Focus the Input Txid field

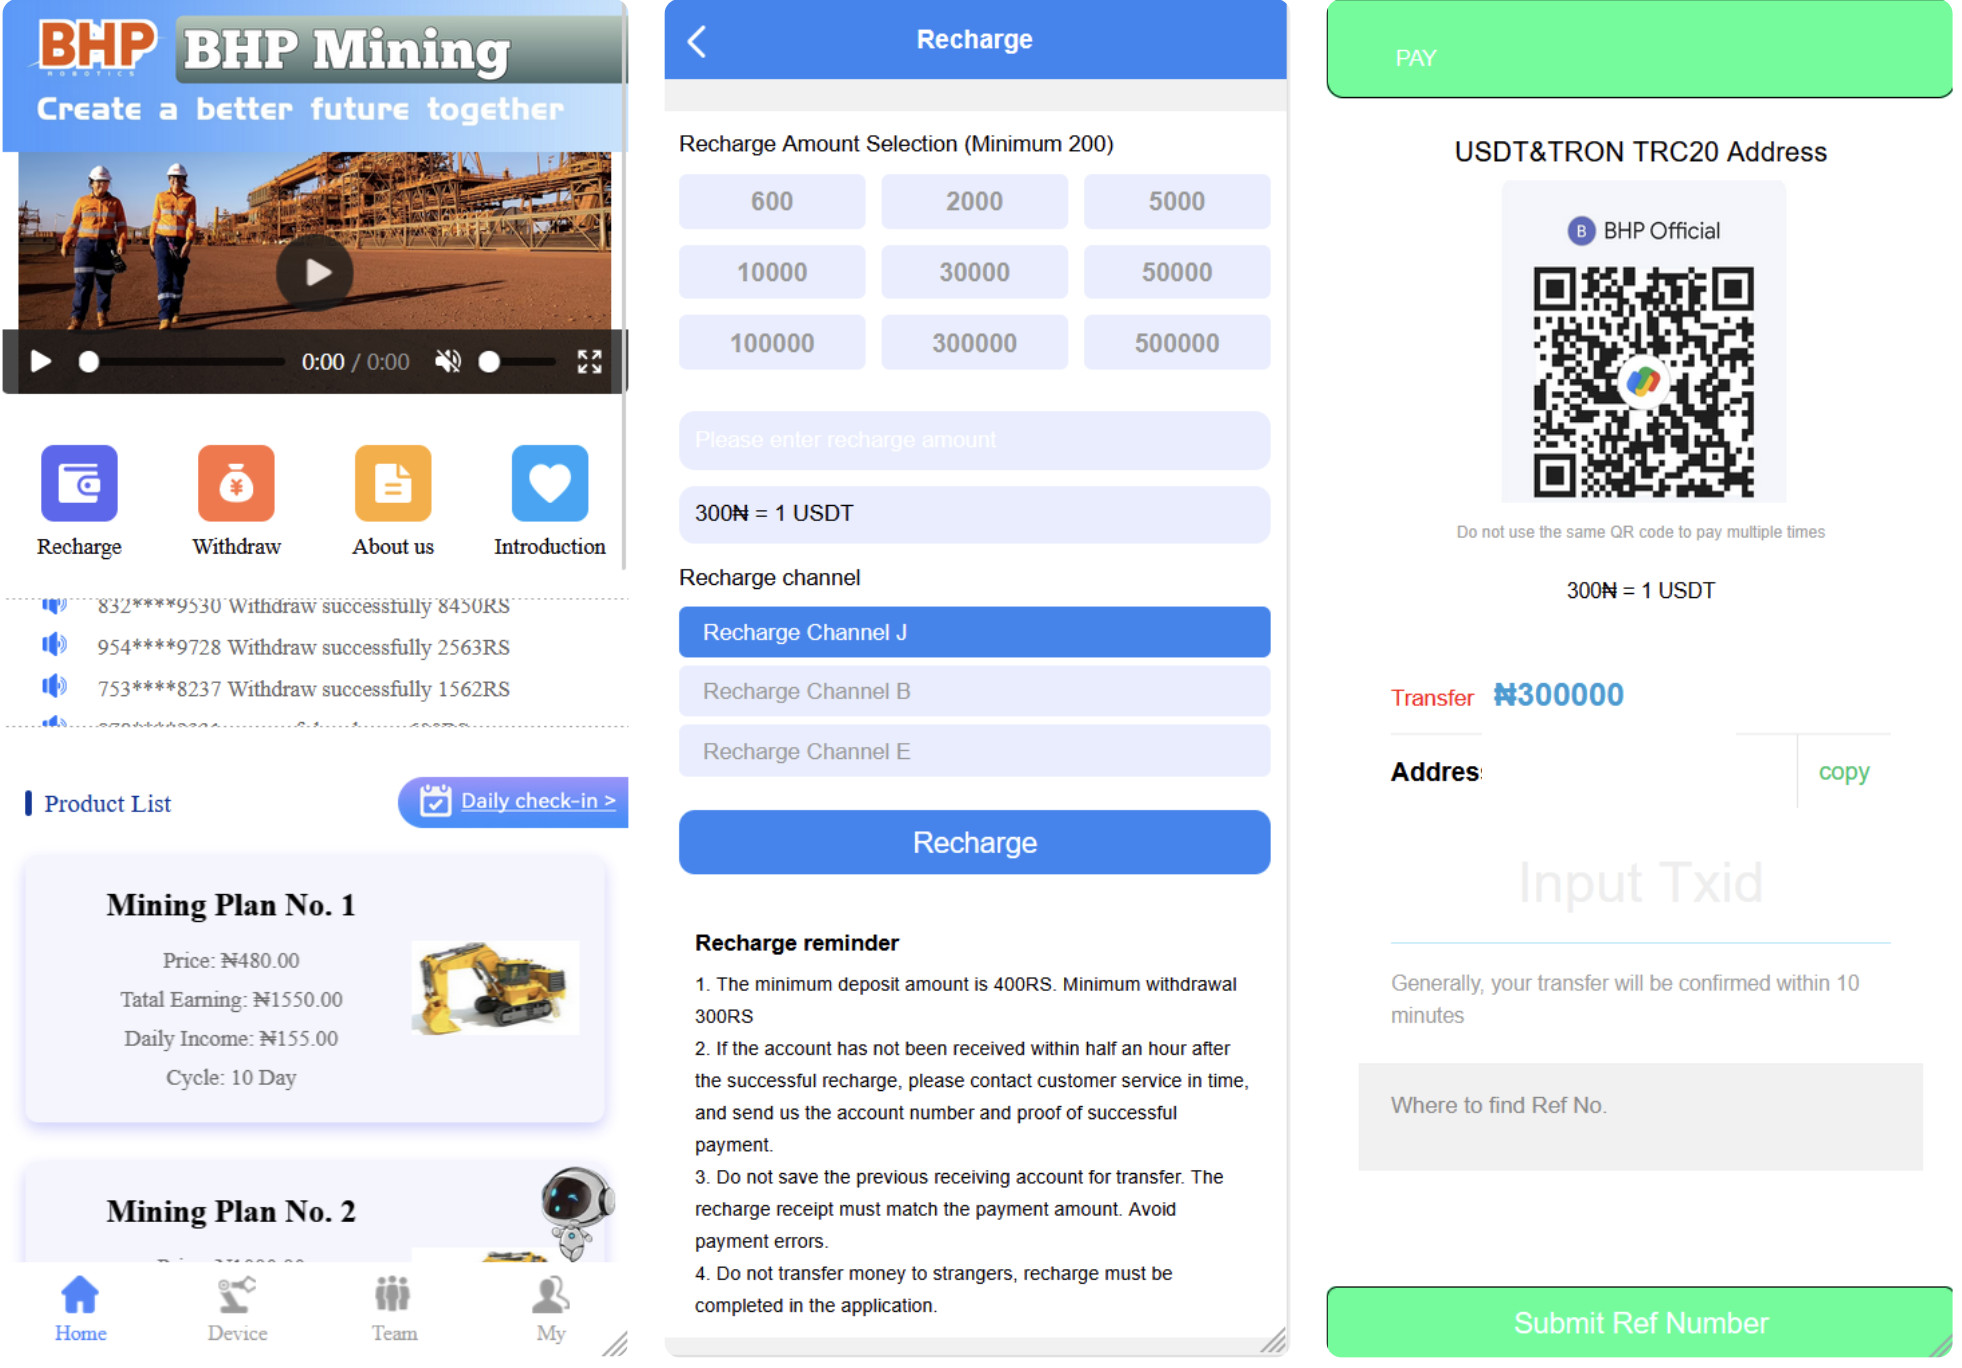1640,884
